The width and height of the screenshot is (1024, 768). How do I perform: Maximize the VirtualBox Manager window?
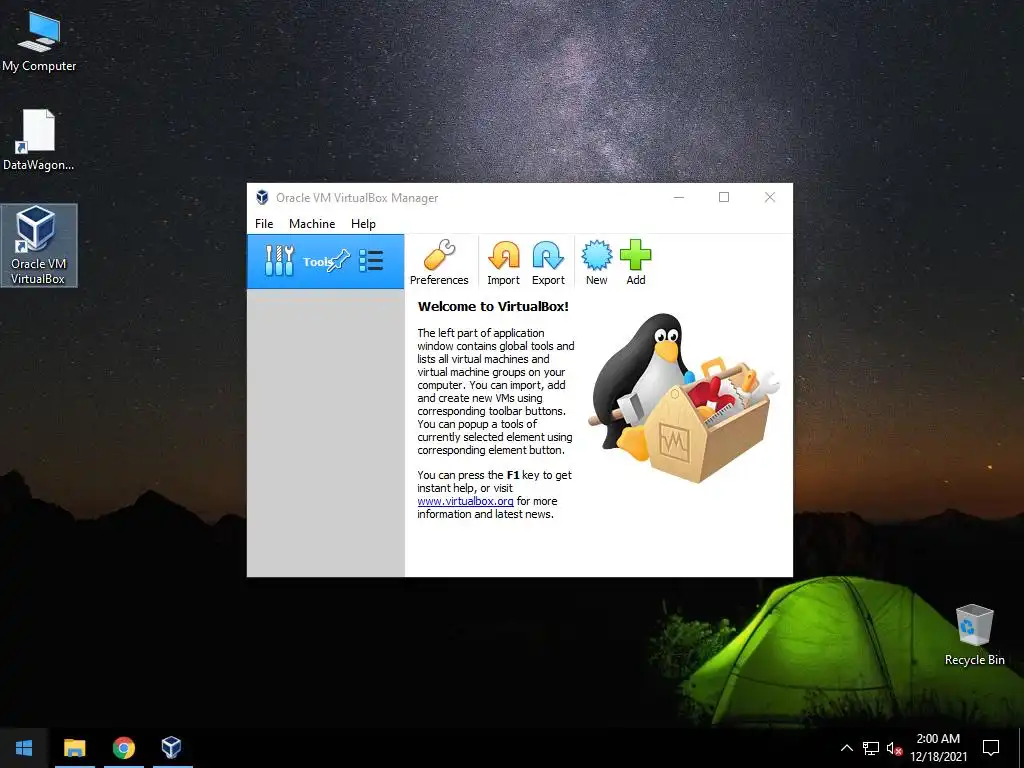click(724, 197)
